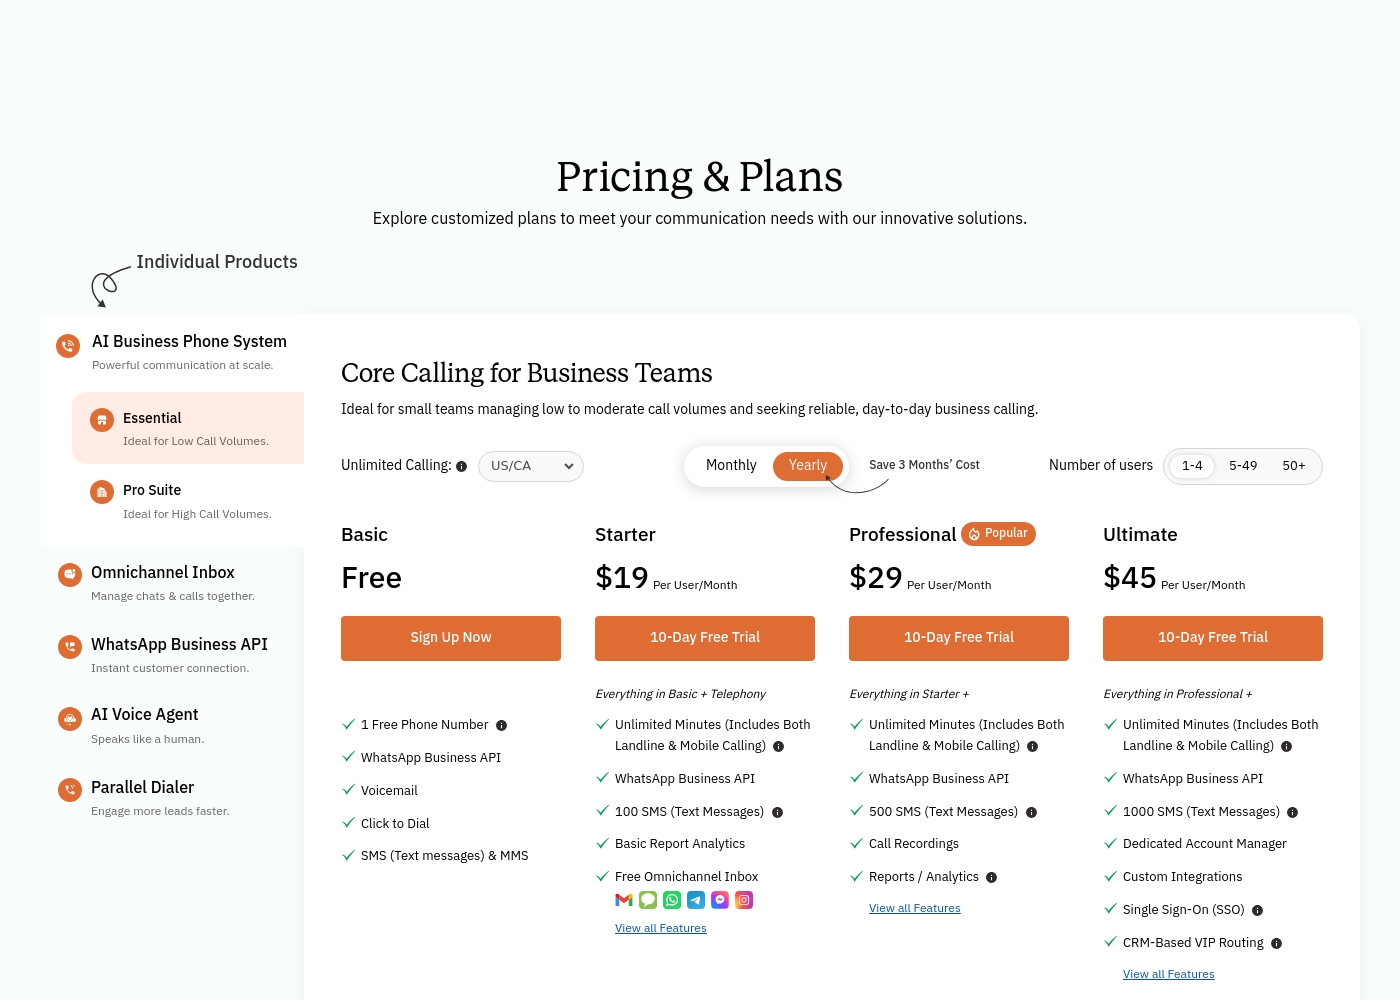Click the Gmail icon under Free Omnichannel Inbox
Viewport: 1400px width, 1000px height.
pyautogui.click(x=624, y=900)
